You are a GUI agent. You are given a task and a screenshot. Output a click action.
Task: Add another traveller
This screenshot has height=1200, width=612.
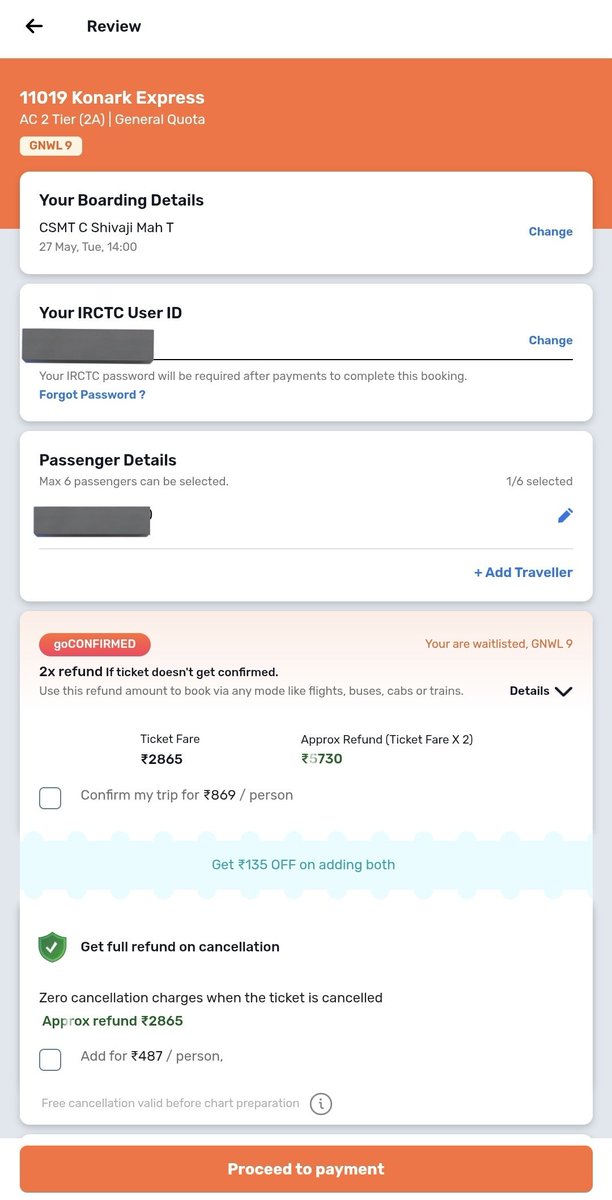click(523, 573)
